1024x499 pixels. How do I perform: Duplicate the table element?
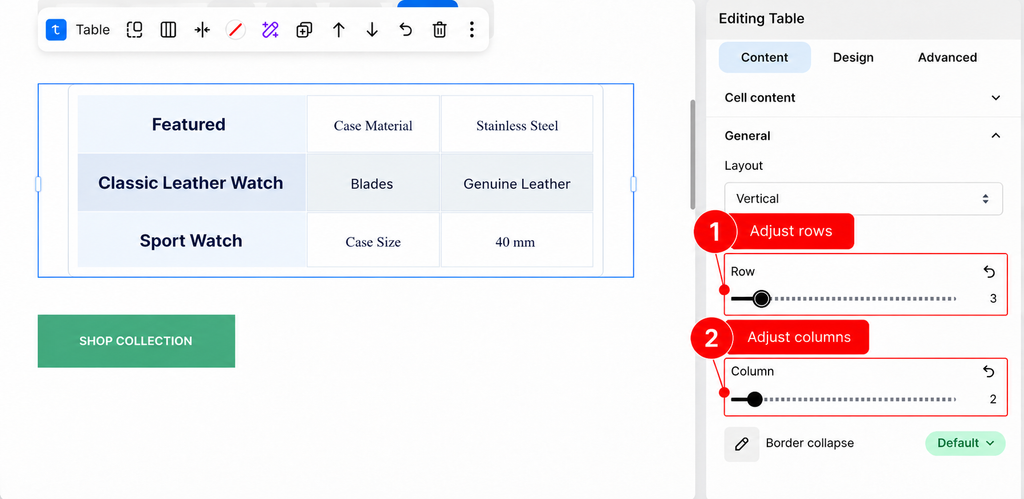coord(304,29)
